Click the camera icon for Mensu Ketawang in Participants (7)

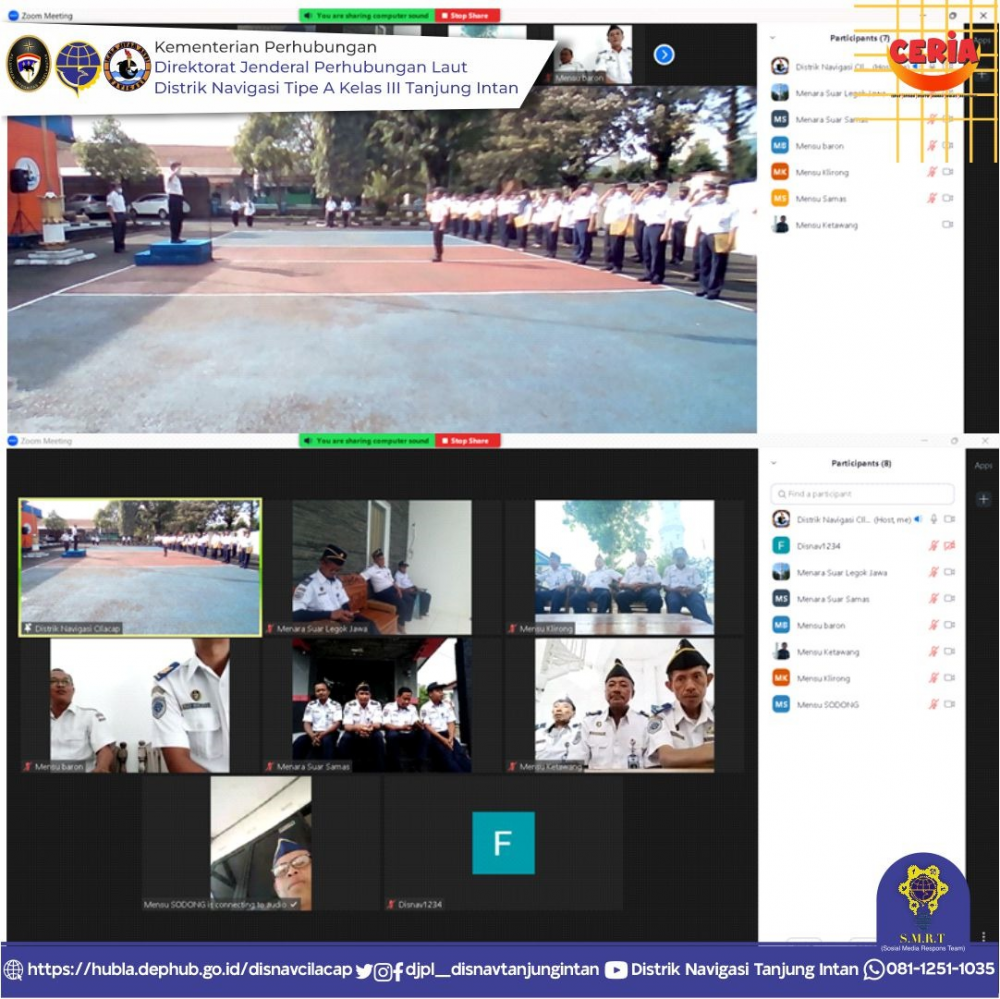(x=948, y=225)
